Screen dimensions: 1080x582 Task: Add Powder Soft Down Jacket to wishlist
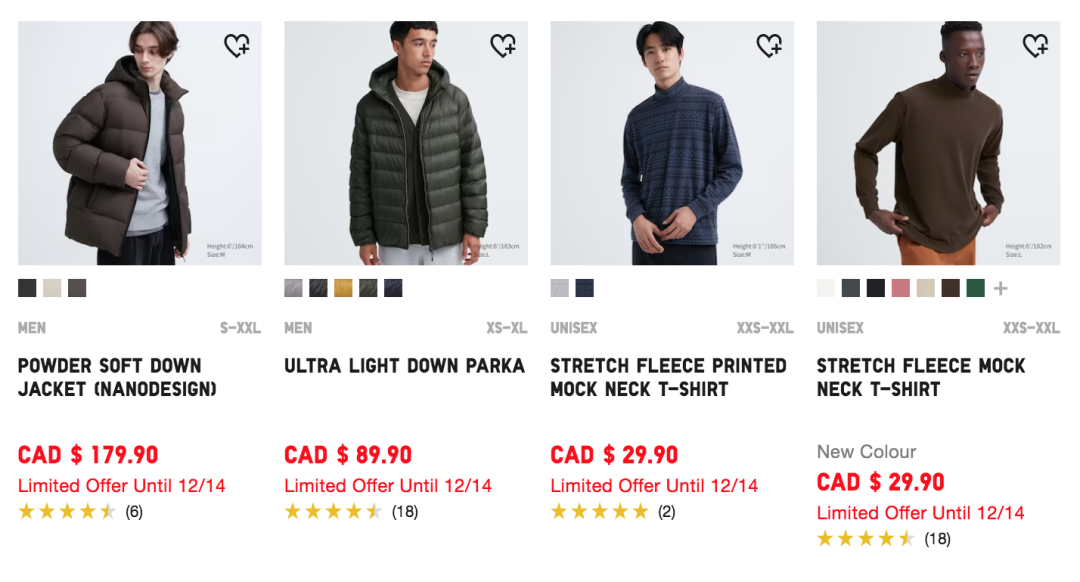[237, 44]
